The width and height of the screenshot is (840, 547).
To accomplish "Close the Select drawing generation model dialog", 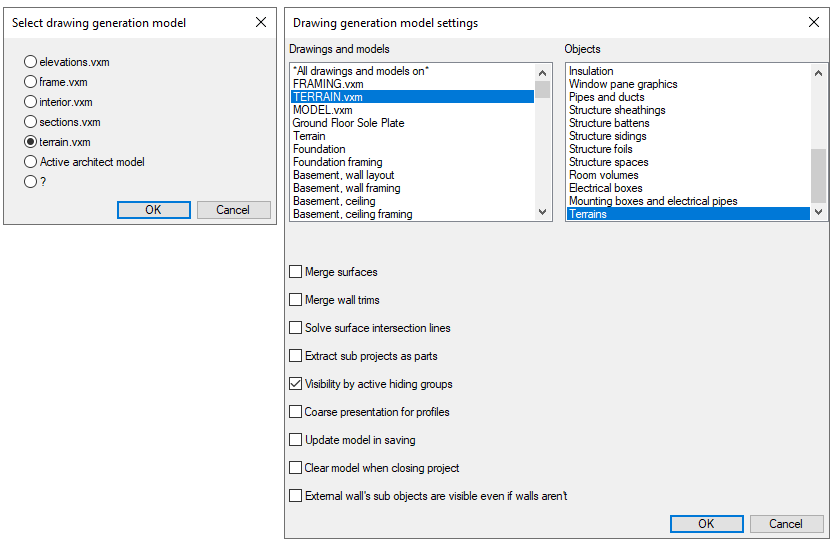I will [261, 22].
